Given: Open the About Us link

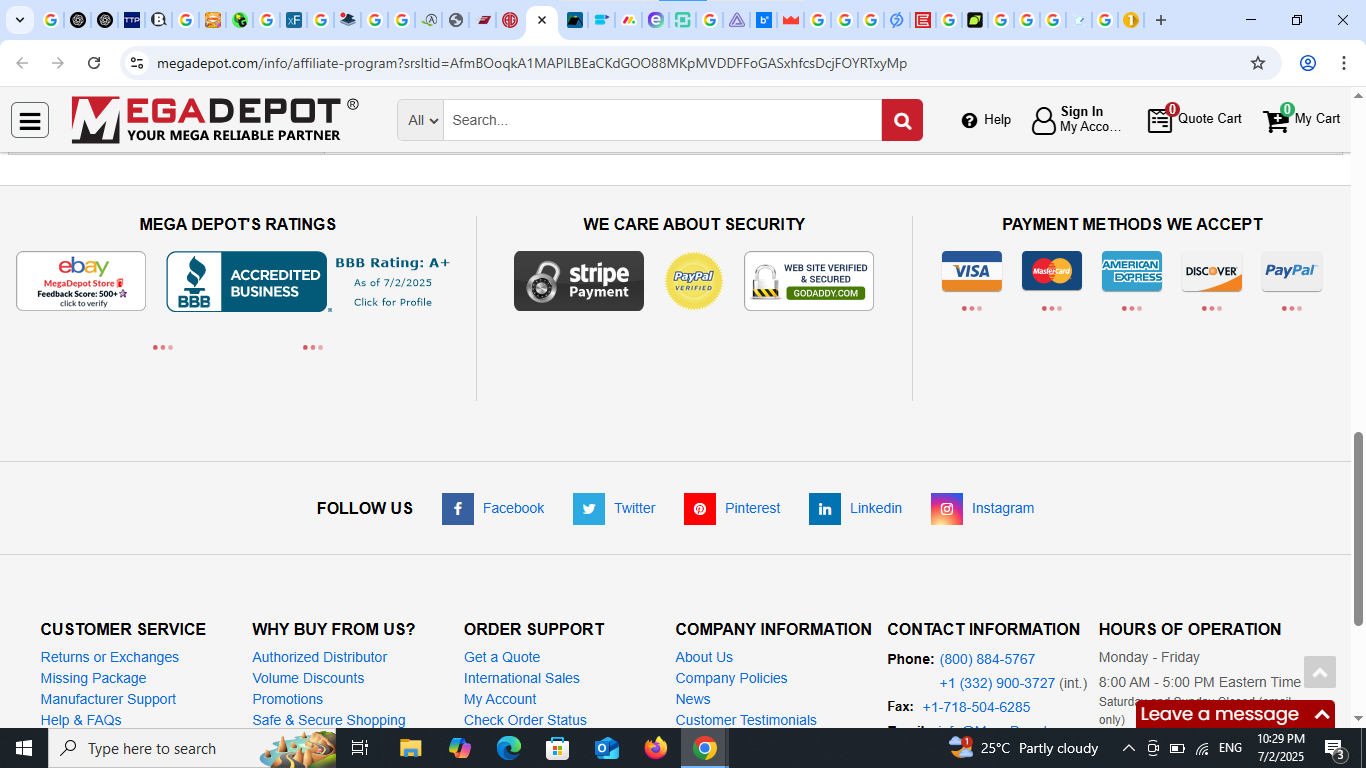Looking at the screenshot, I should click(x=704, y=657).
